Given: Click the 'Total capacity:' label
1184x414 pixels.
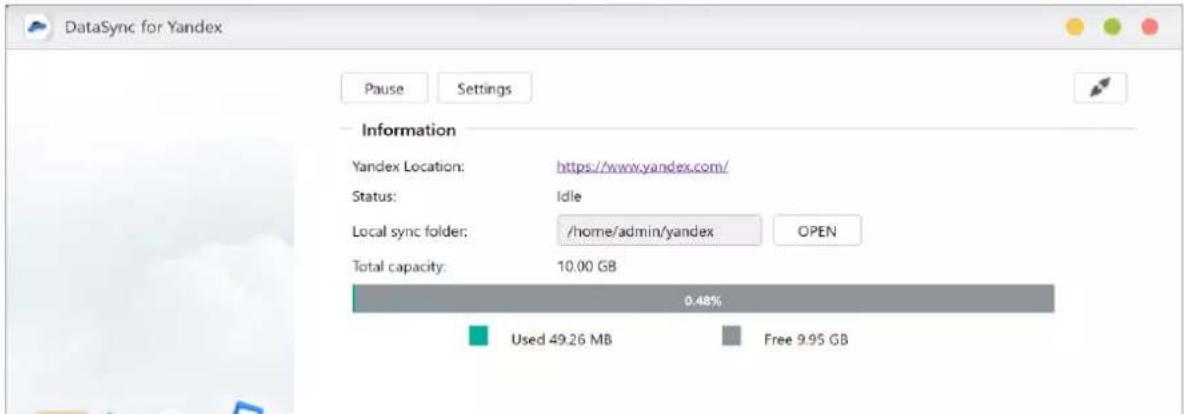Looking at the screenshot, I should pos(399,266).
